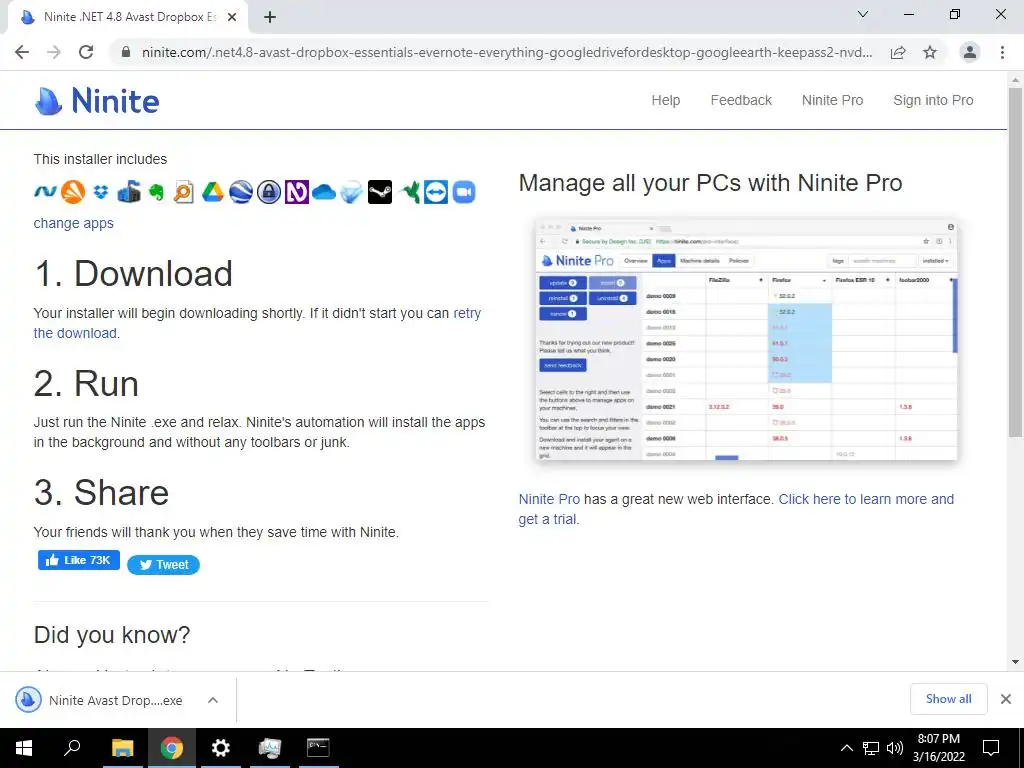
Task: Click the light-blue diamond app icon
Action: tap(352, 192)
